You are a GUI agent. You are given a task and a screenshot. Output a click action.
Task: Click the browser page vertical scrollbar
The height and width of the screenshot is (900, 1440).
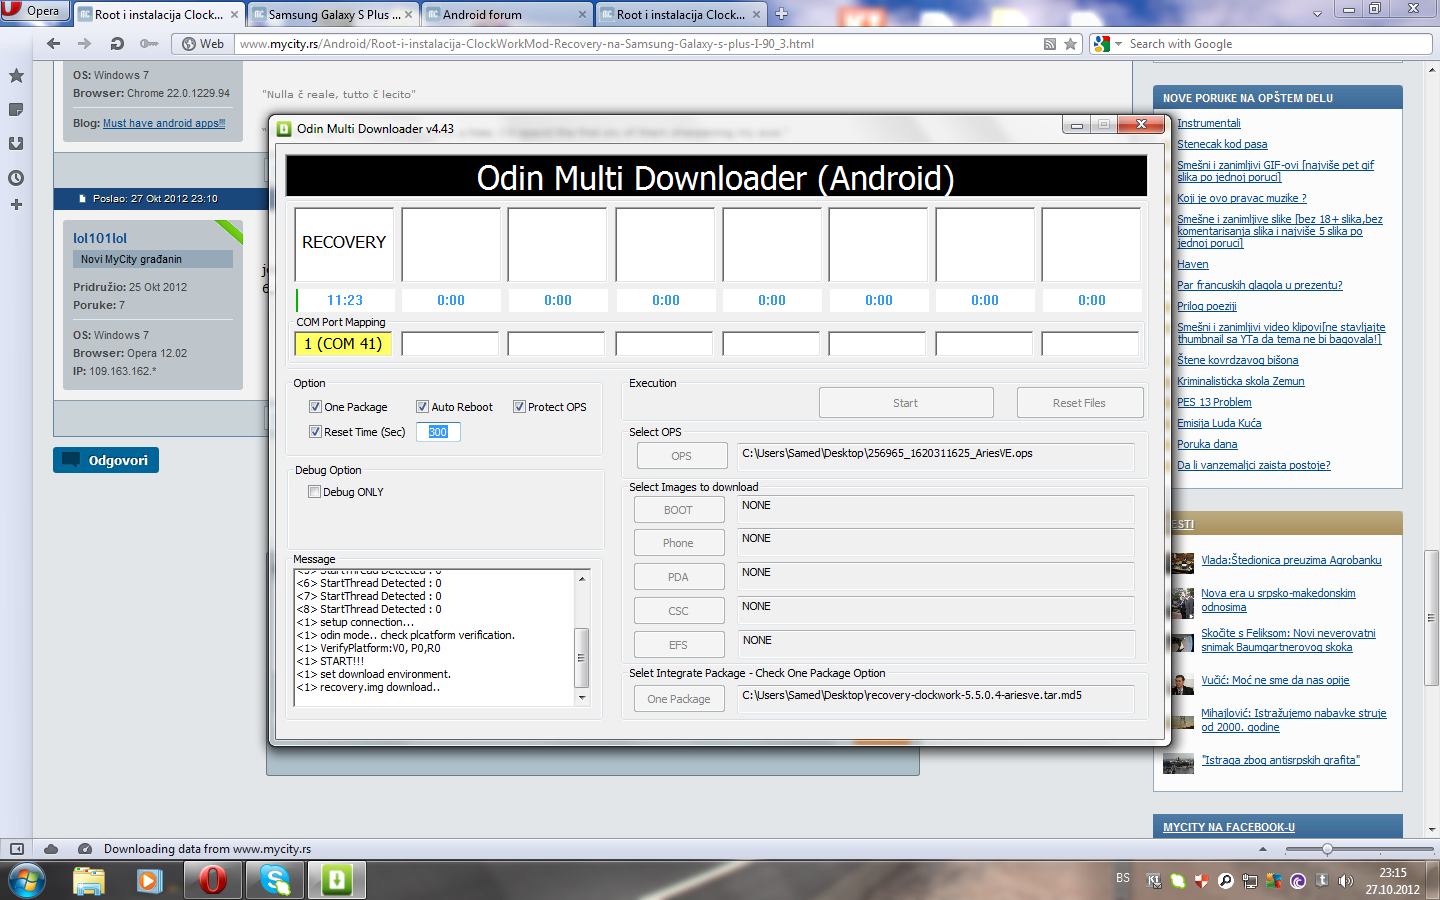[1431, 617]
